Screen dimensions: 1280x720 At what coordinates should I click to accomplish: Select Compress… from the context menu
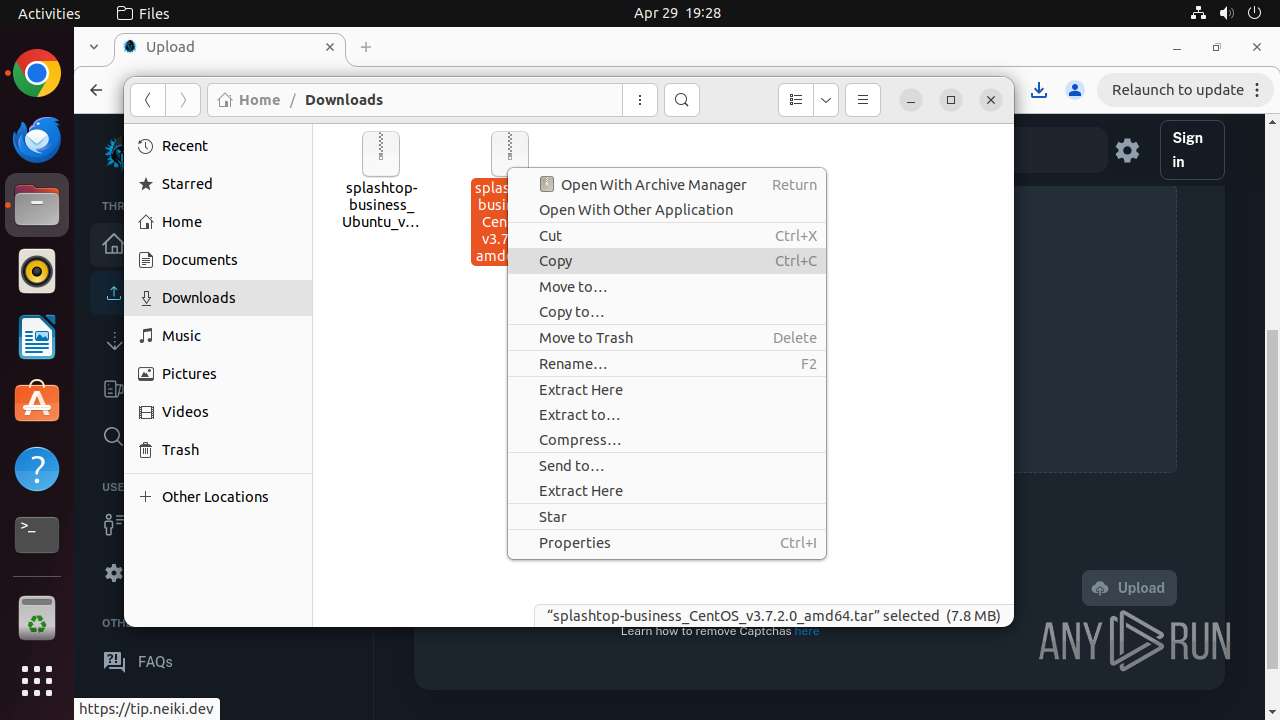coord(667,440)
